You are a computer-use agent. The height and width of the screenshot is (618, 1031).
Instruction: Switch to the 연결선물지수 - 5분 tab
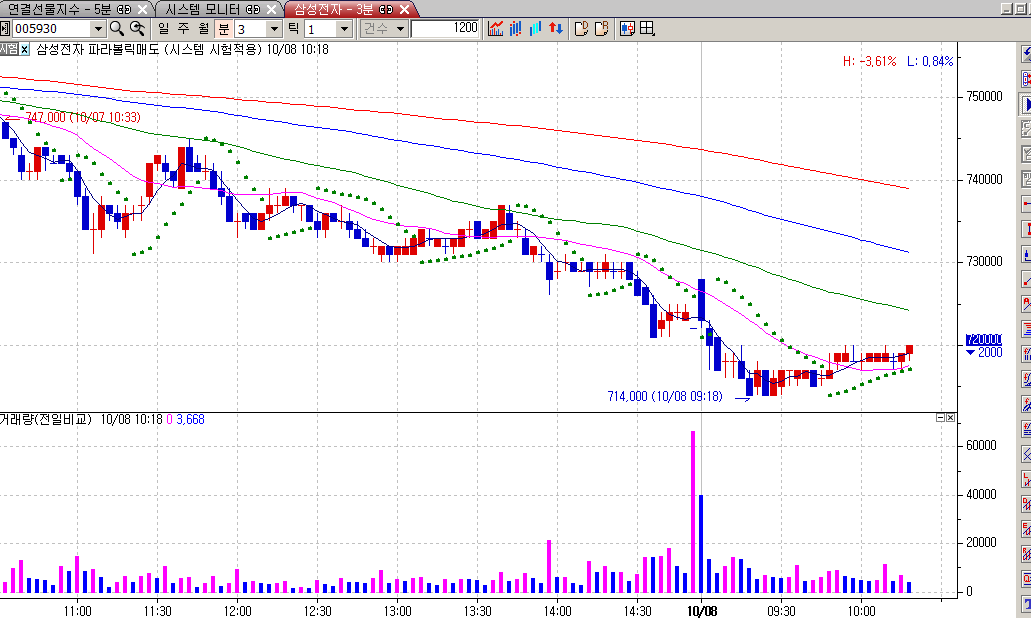pos(68,8)
